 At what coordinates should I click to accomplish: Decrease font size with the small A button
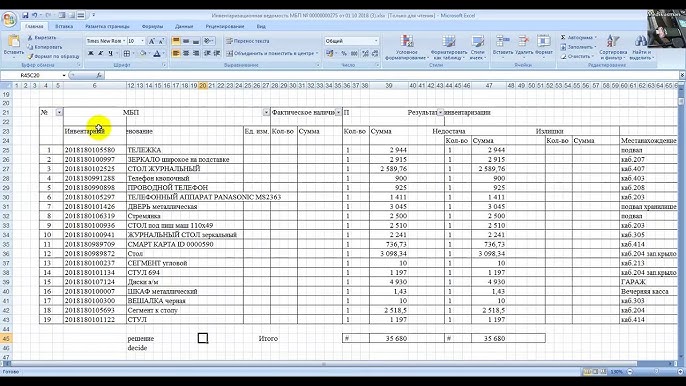161,41
